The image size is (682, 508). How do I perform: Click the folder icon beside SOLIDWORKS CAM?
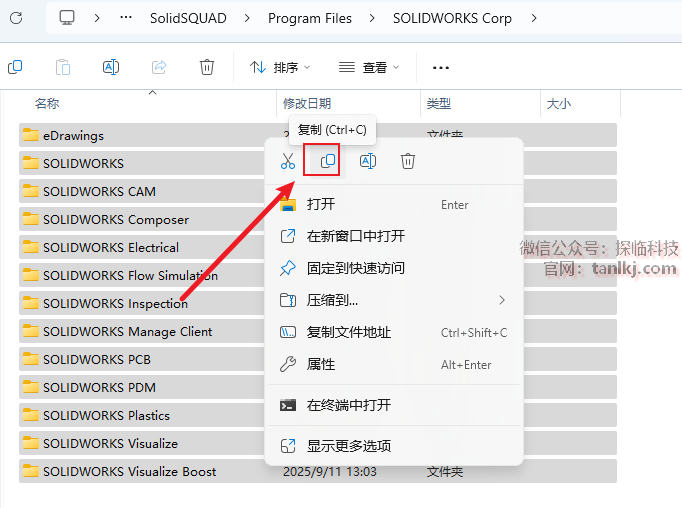coord(30,191)
